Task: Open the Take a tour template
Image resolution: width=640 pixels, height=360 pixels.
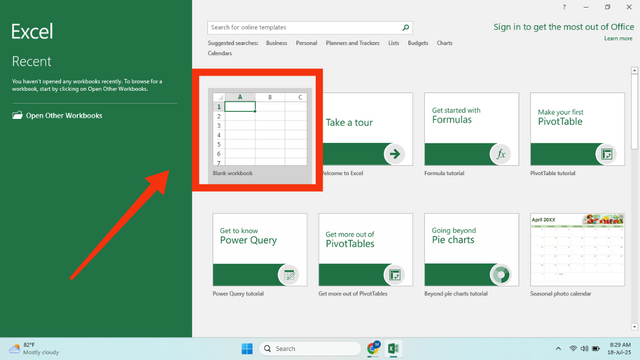Action: [x=368, y=129]
